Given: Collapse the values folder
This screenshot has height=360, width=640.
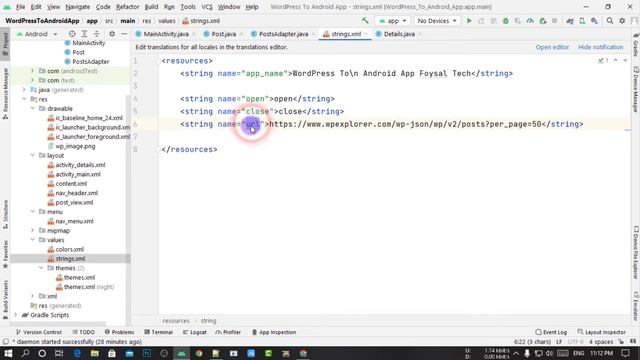Looking at the screenshot, I should [33, 240].
